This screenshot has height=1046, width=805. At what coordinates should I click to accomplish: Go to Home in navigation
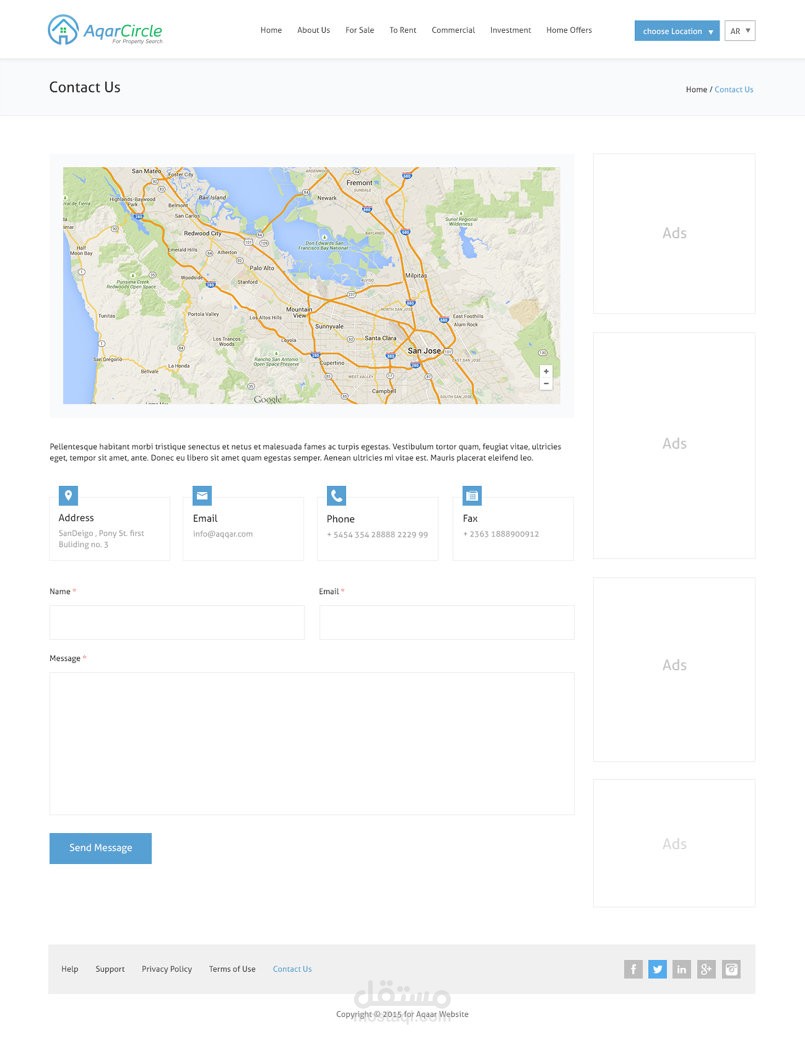click(x=271, y=30)
